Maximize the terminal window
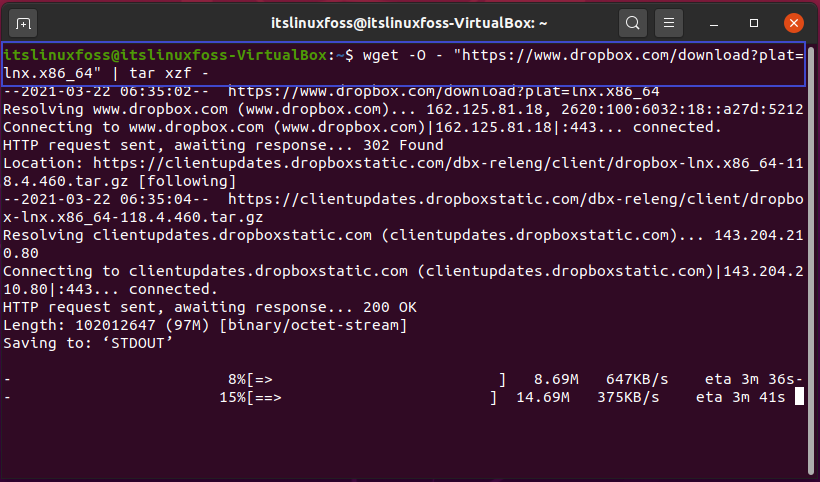 point(754,24)
